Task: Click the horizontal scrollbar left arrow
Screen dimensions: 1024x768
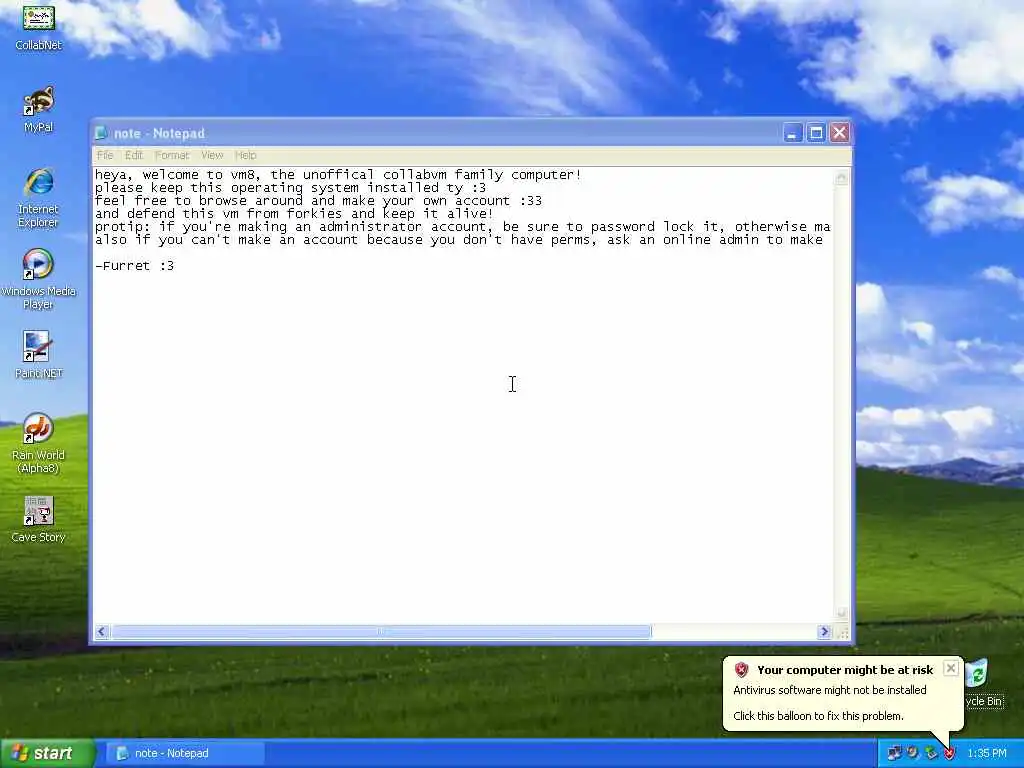Action: (x=101, y=632)
